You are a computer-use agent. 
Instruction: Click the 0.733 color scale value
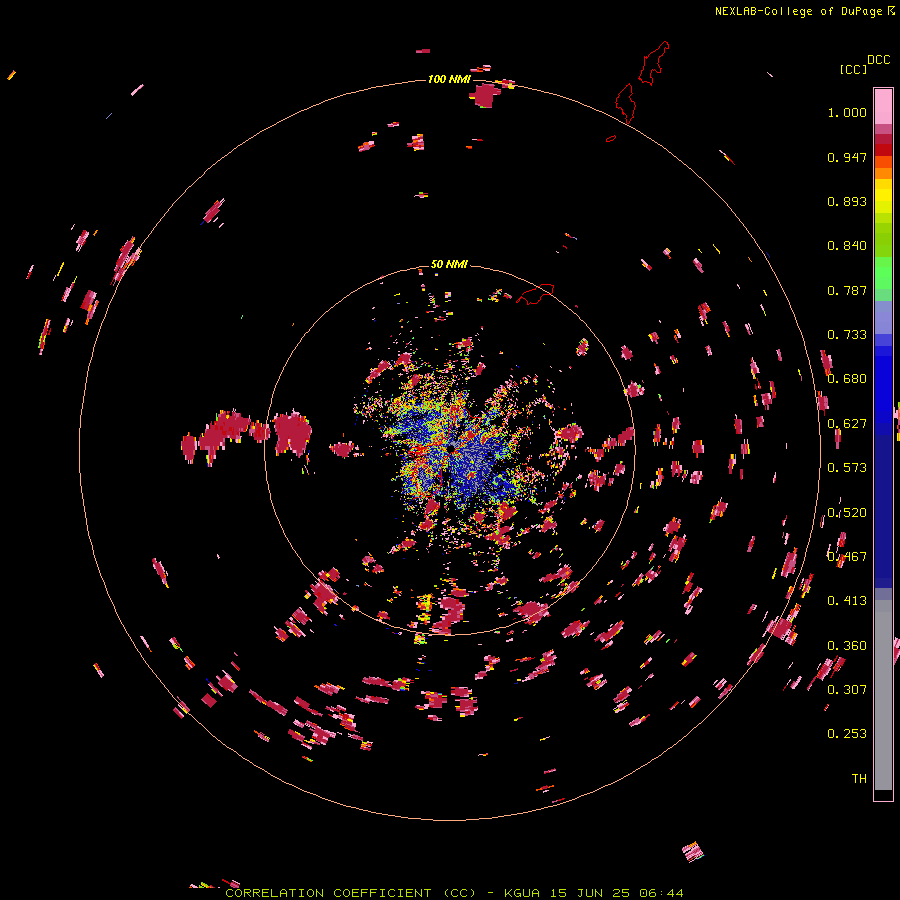pyautogui.click(x=847, y=335)
